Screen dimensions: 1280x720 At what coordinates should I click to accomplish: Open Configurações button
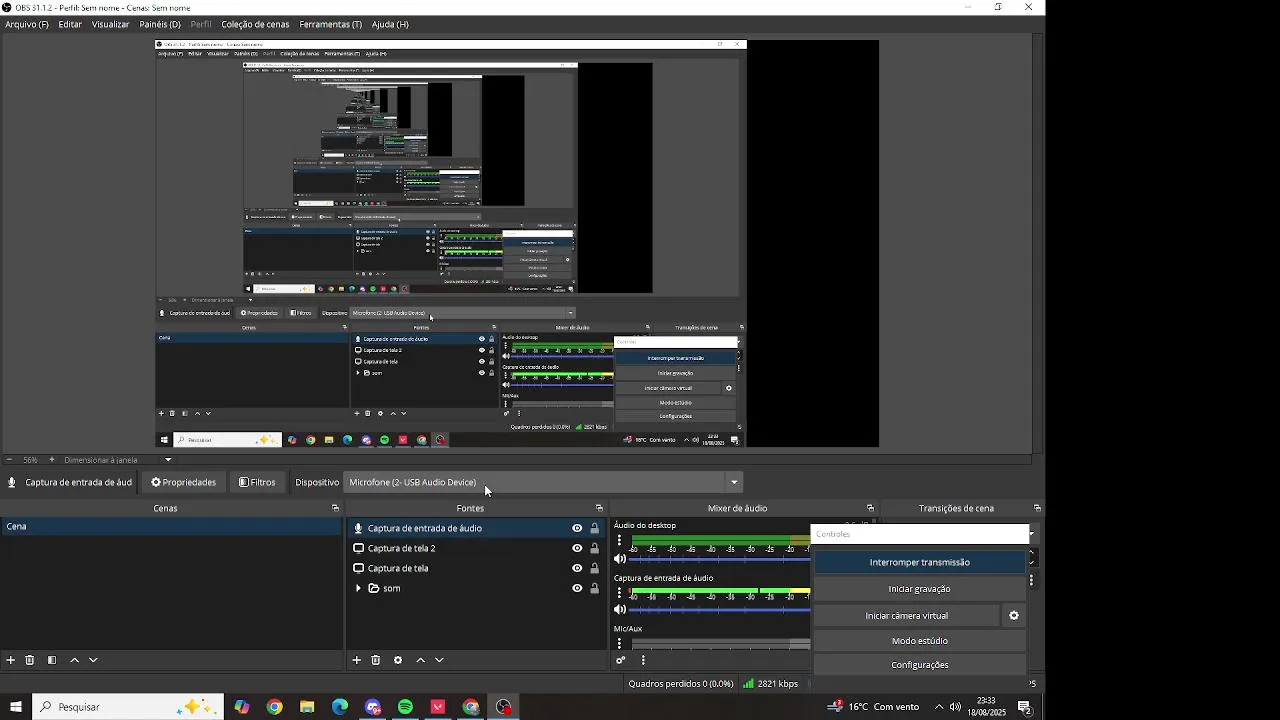(x=920, y=665)
